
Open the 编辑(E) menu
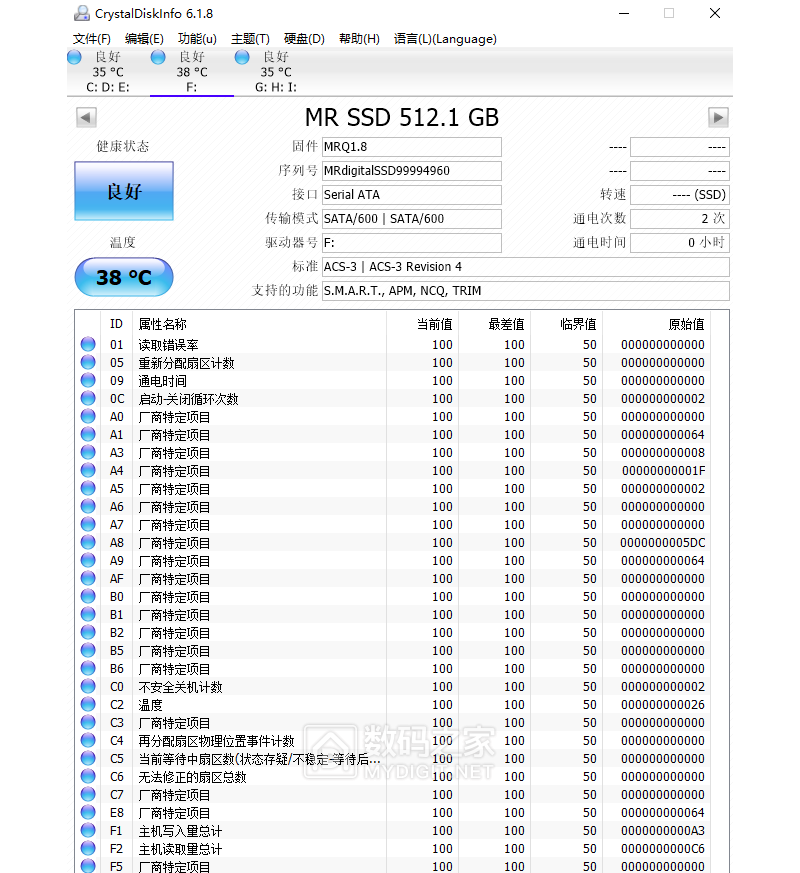pyautogui.click(x=144, y=39)
